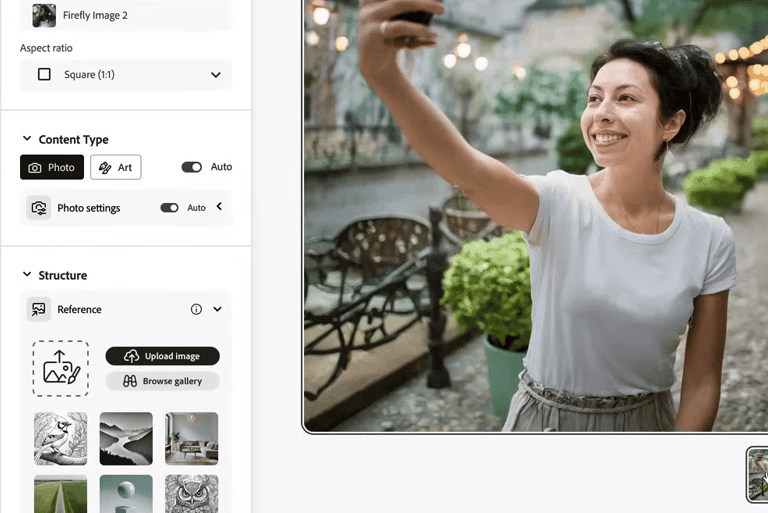Click the Photo settings label

click(89, 208)
